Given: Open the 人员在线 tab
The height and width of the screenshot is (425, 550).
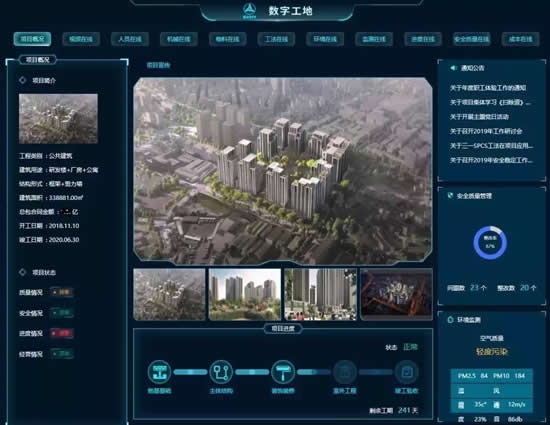Looking at the screenshot, I should pos(130,39).
